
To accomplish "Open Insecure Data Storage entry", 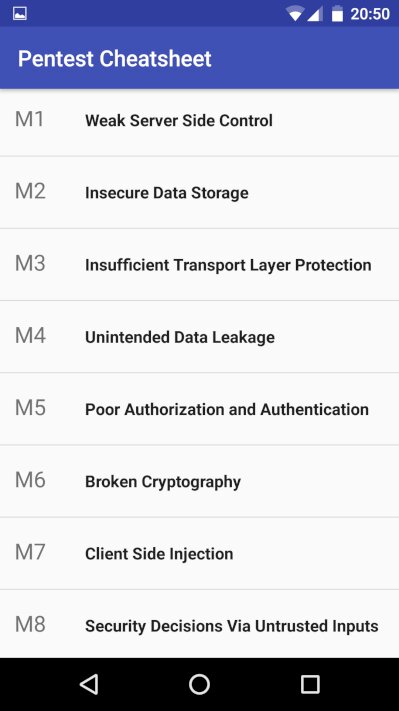I will tap(200, 193).
